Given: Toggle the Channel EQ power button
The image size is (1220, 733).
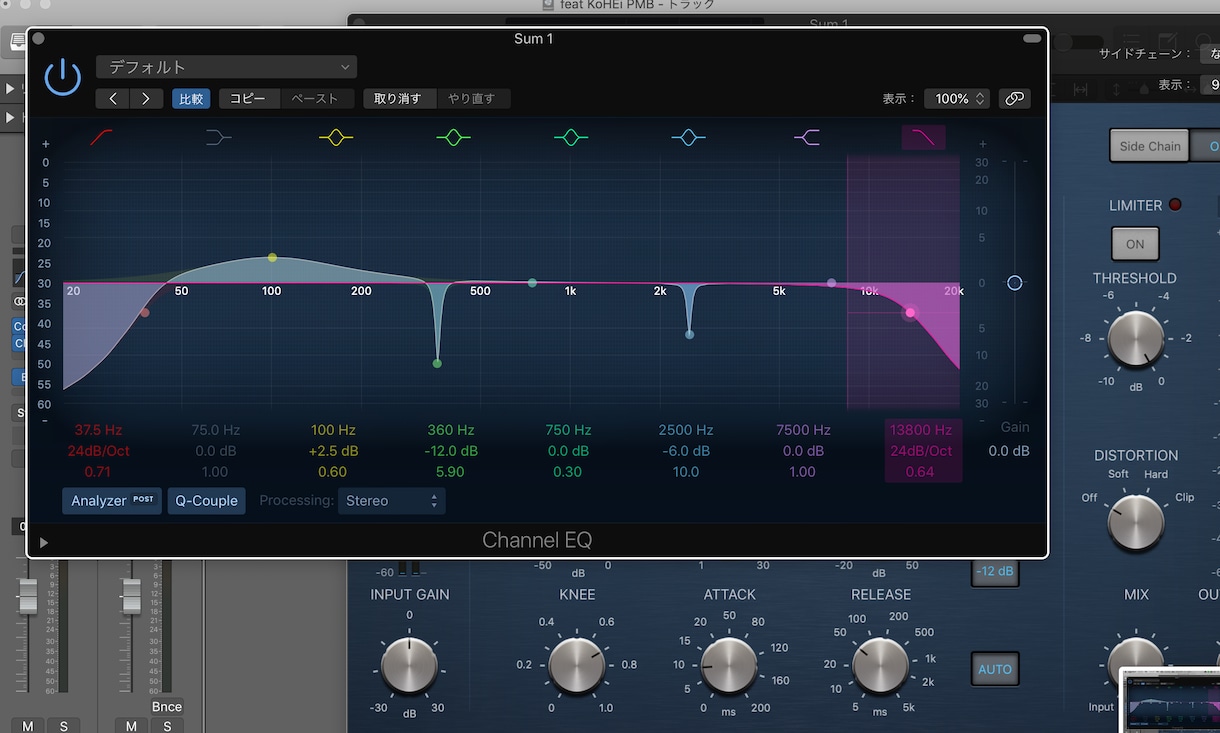Looking at the screenshot, I should pos(63,77).
